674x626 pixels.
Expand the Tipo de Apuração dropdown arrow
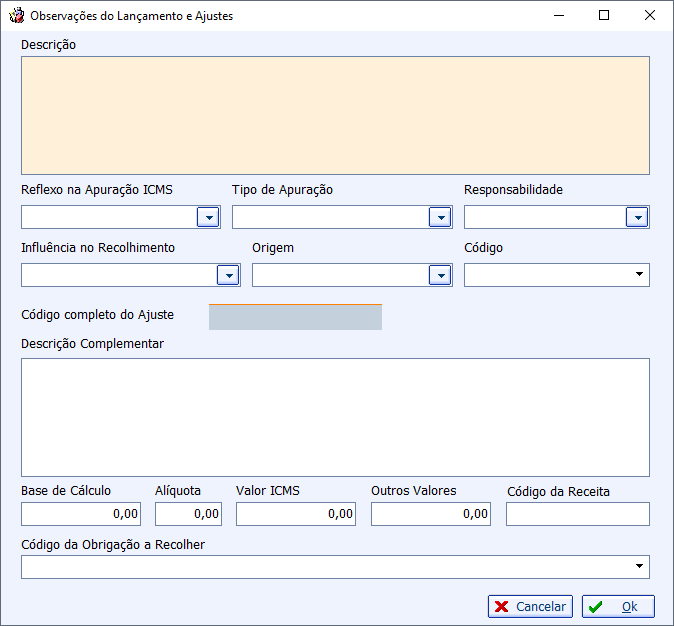tap(440, 217)
